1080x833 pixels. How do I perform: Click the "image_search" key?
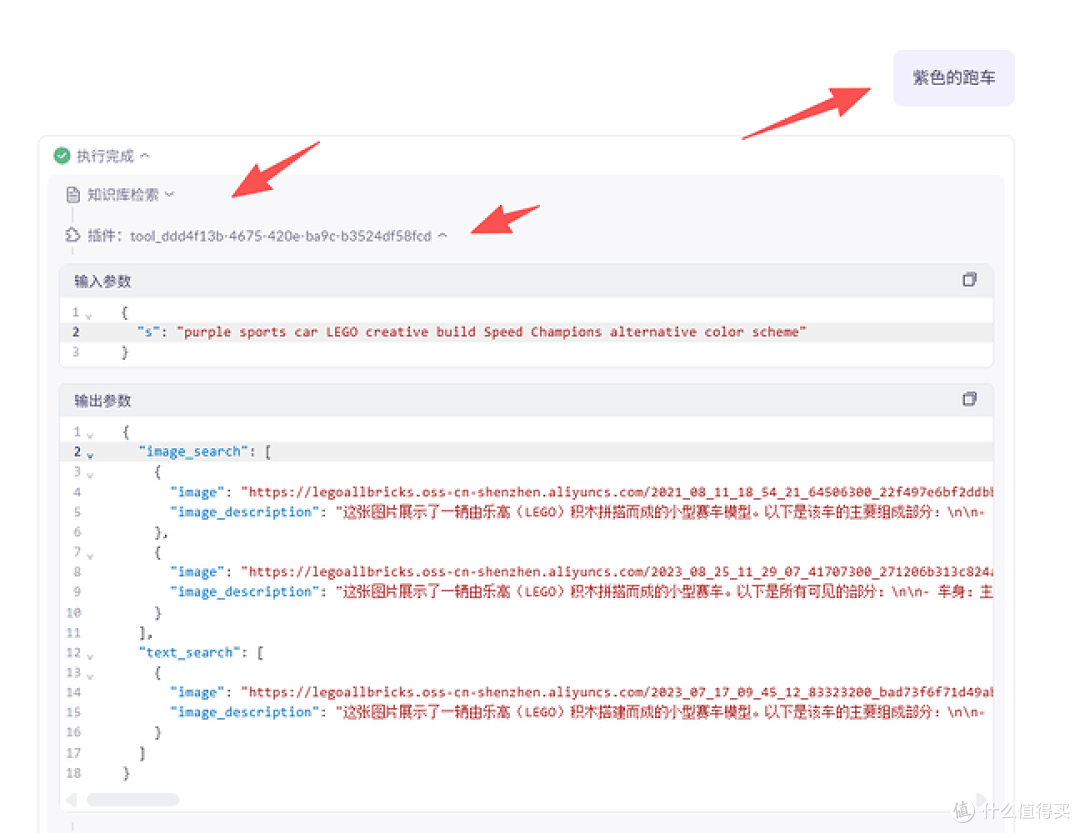click(193, 451)
